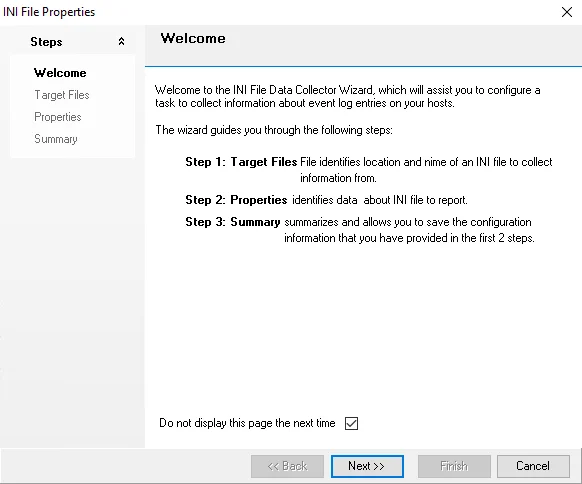Click the 'Step 3: Summary' heading
Viewport: 582px width, 484px height.
(x=233, y=222)
